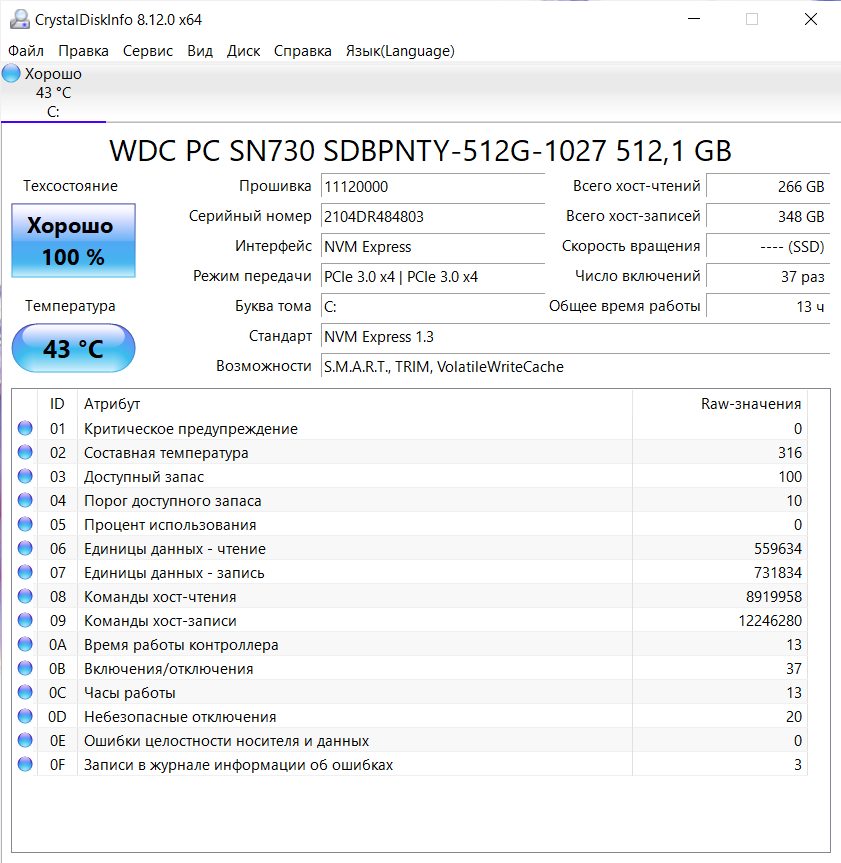The height and width of the screenshot is (863, 841).
Task: Click the 43 °C temperature button
Action: 73,348
